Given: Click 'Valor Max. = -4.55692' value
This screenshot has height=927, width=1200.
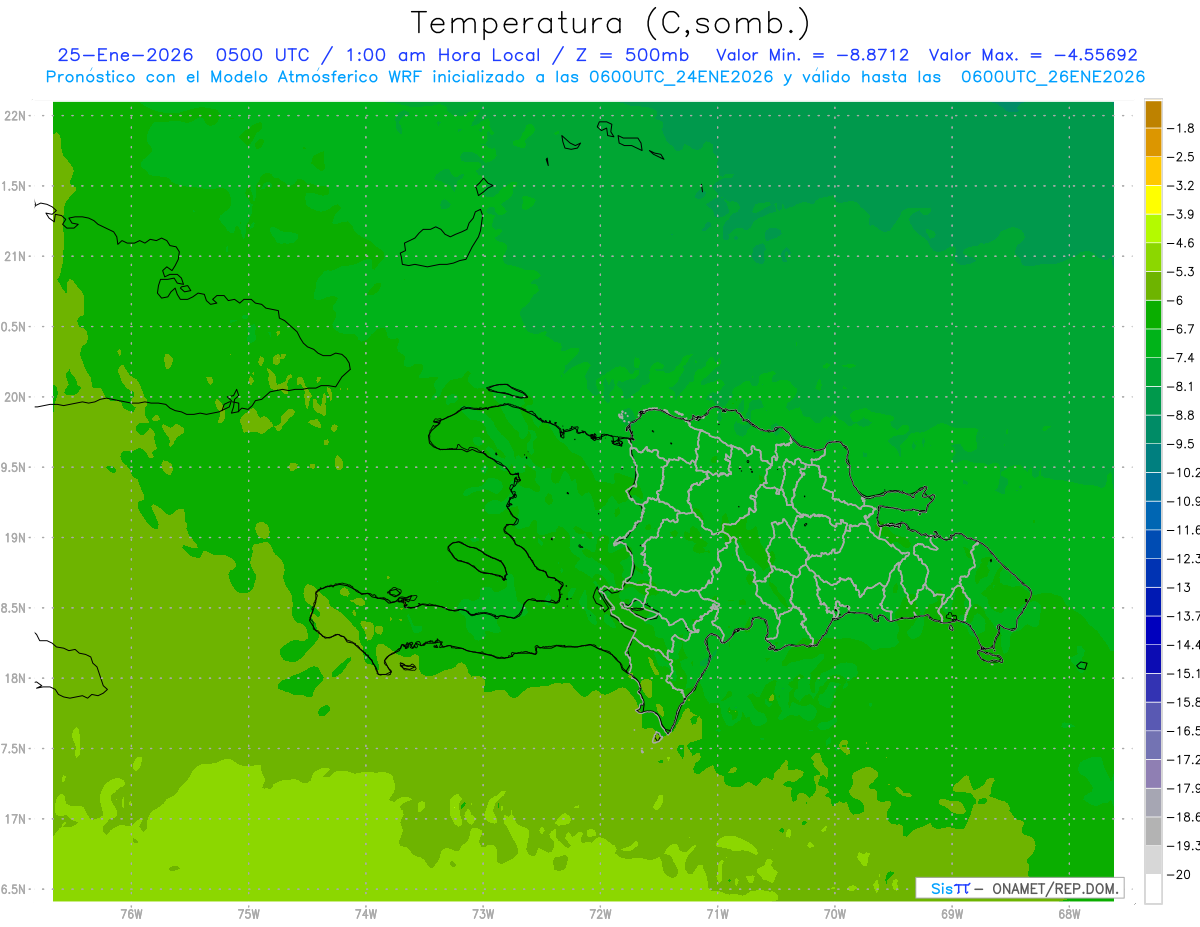Looking at the screenshot, I should coord(1033,56).
